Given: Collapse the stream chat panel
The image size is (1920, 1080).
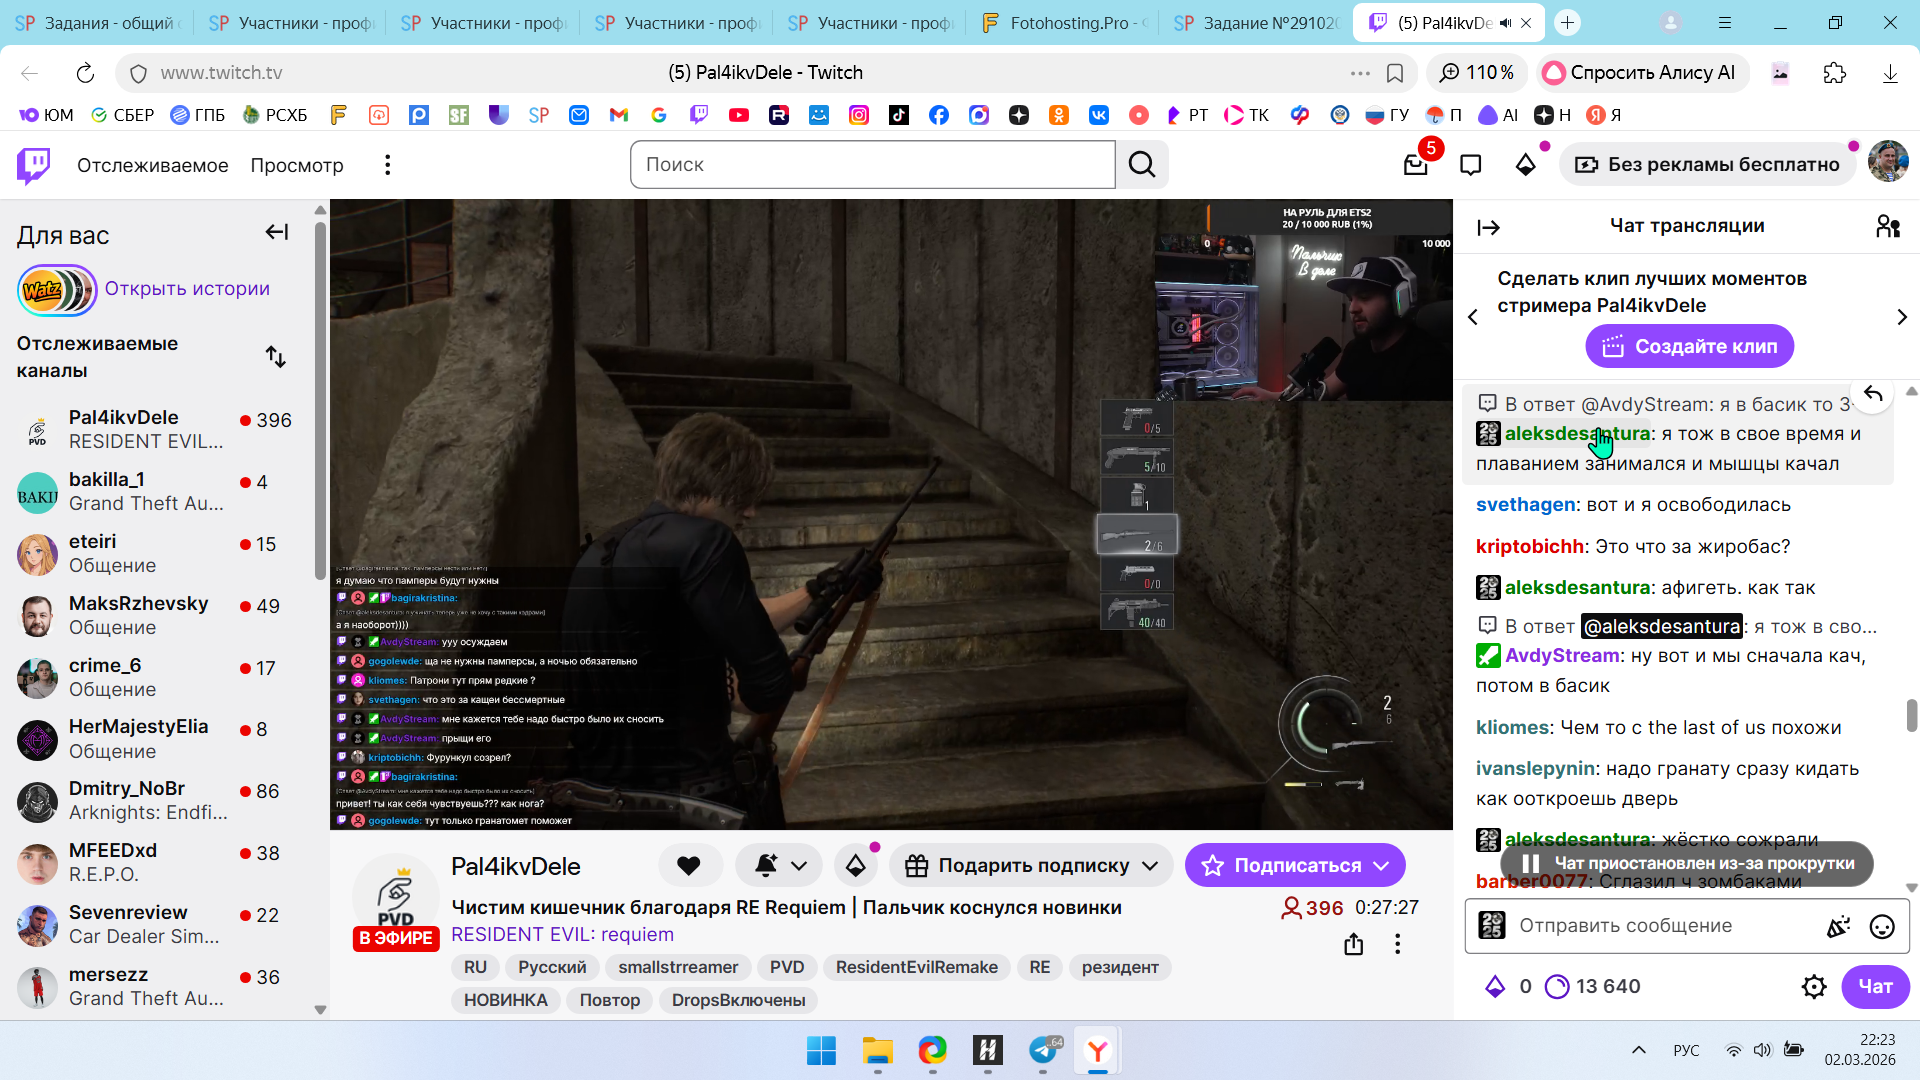Looking at the screenshot, I should pos(1488,228).
